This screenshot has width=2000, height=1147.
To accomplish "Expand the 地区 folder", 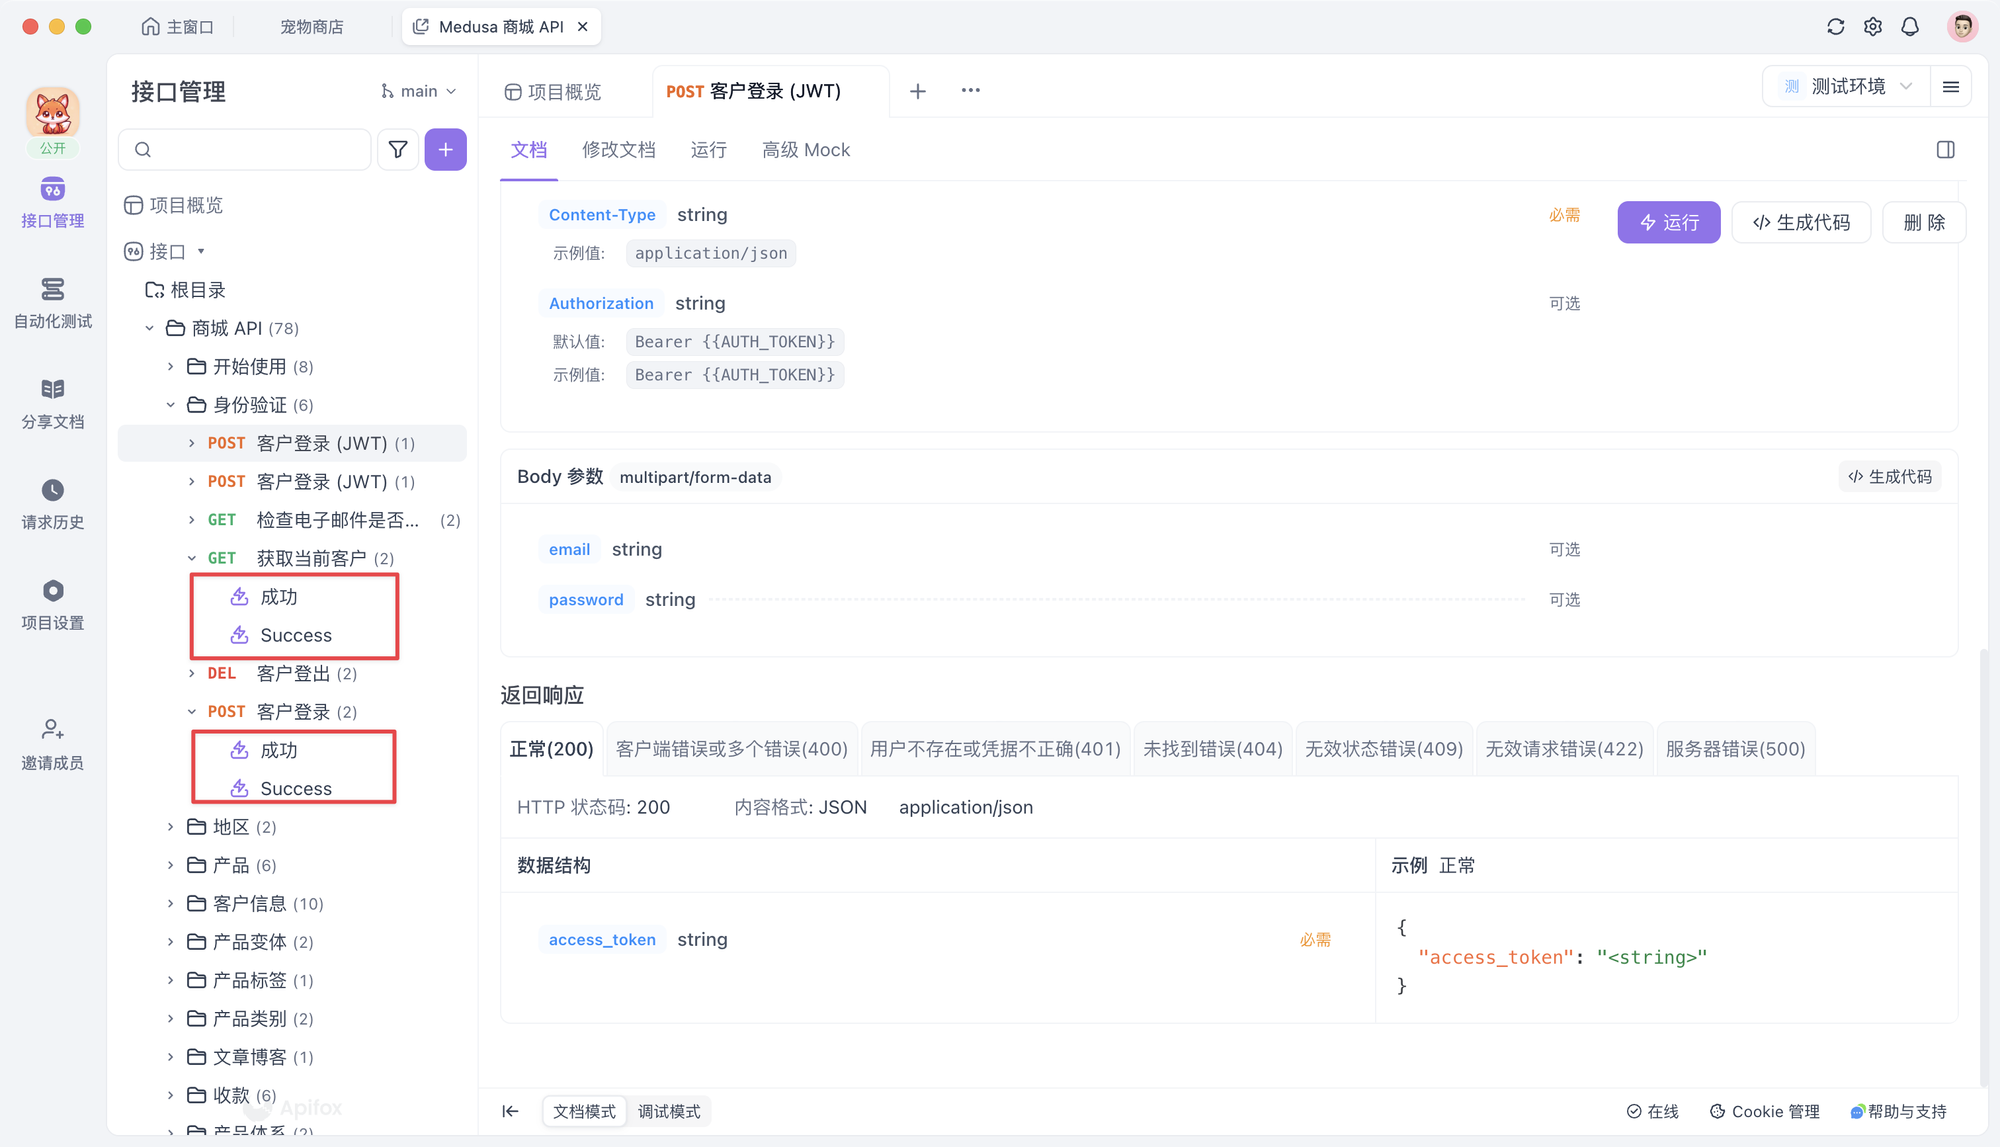I will (170, 827).
